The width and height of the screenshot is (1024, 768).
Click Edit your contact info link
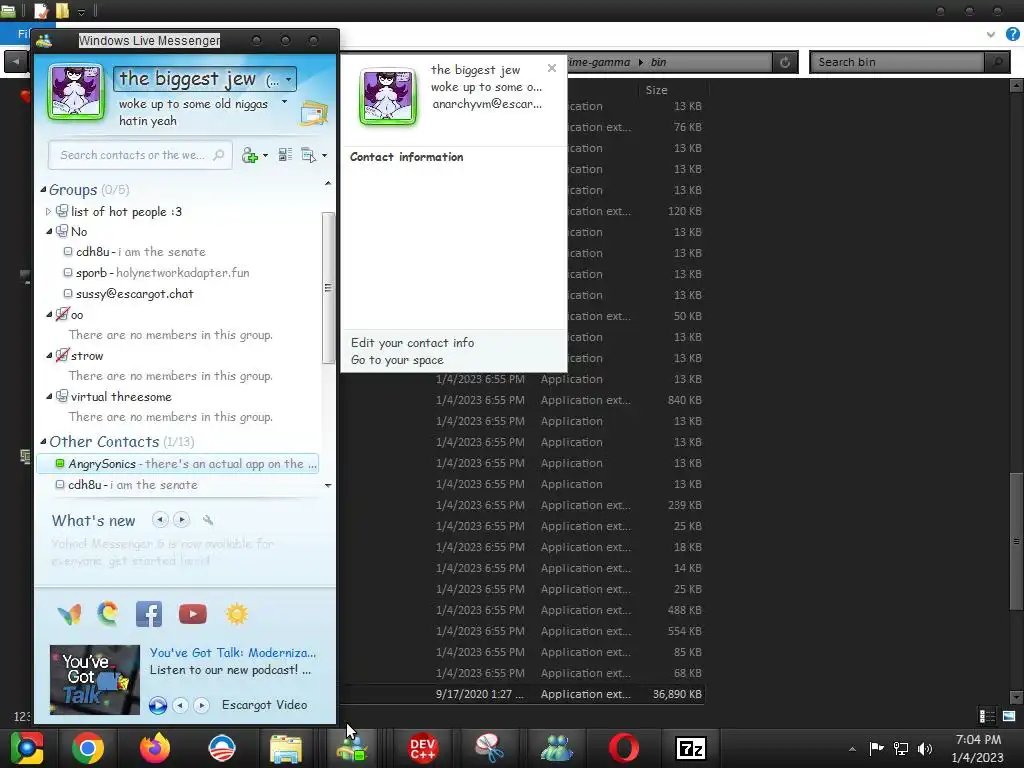point(412,343)
